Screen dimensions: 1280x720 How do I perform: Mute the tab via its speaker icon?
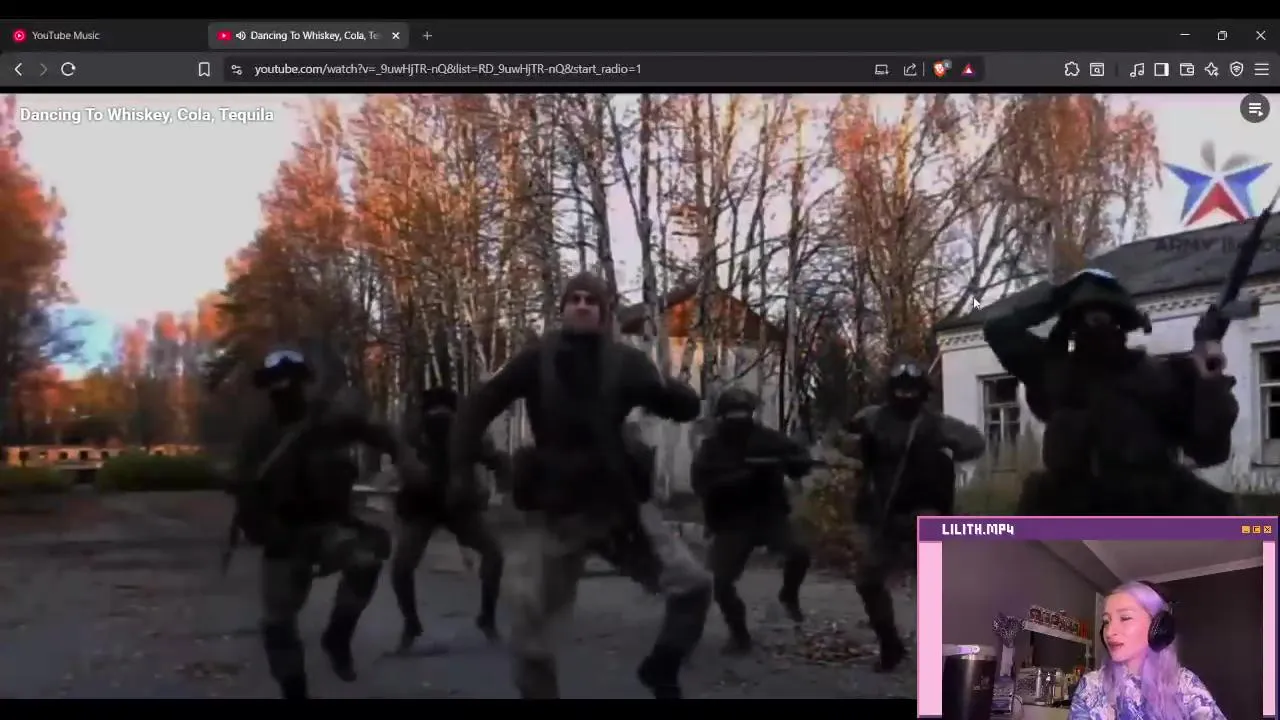click(x=240, y=35)
